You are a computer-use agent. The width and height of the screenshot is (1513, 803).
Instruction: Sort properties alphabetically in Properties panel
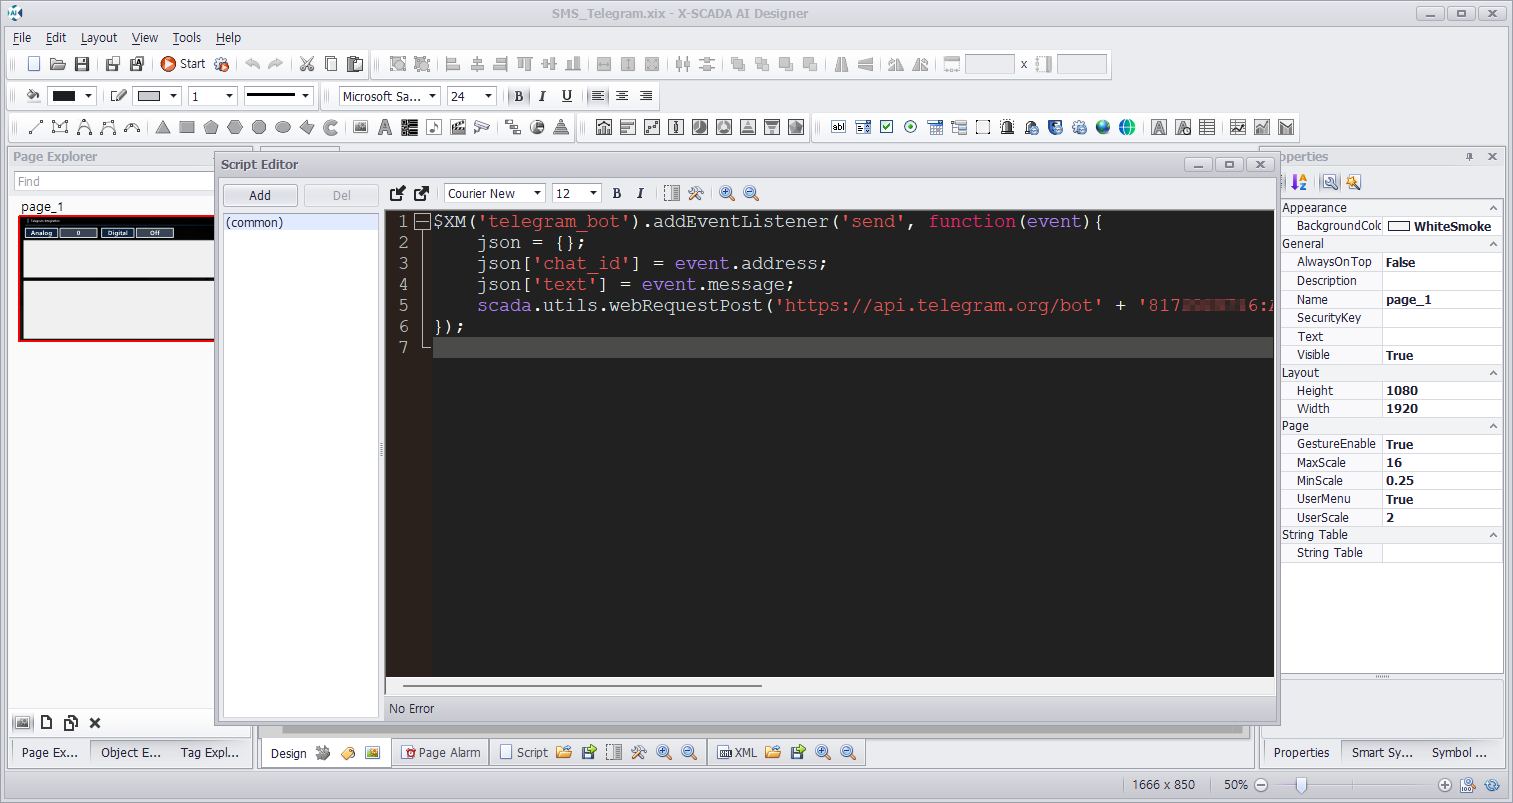pyautogui.click(x=1299, y=182)
